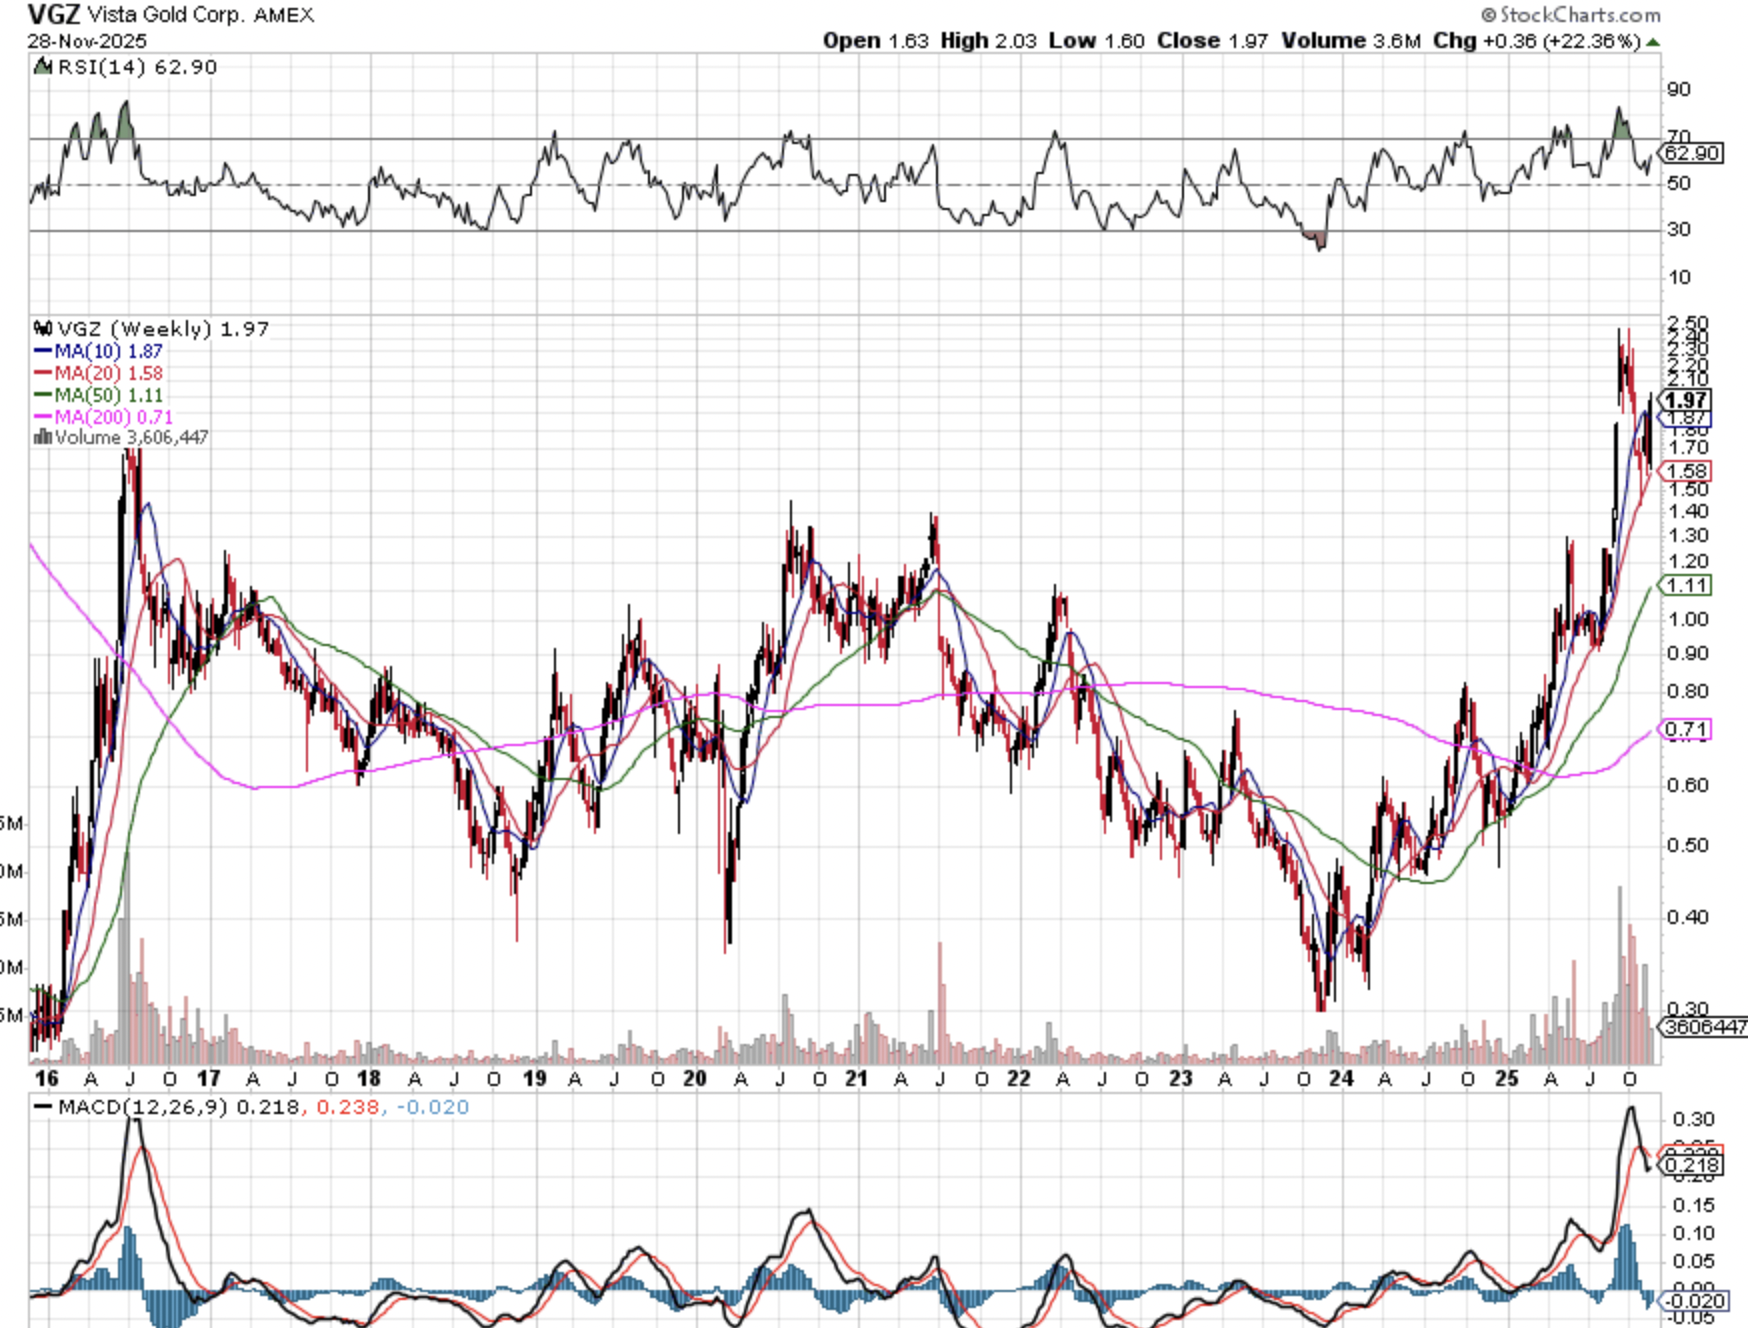
Task: Click the candlestick icon beside VGZ (Weekly)
Action: coord(43,329)
